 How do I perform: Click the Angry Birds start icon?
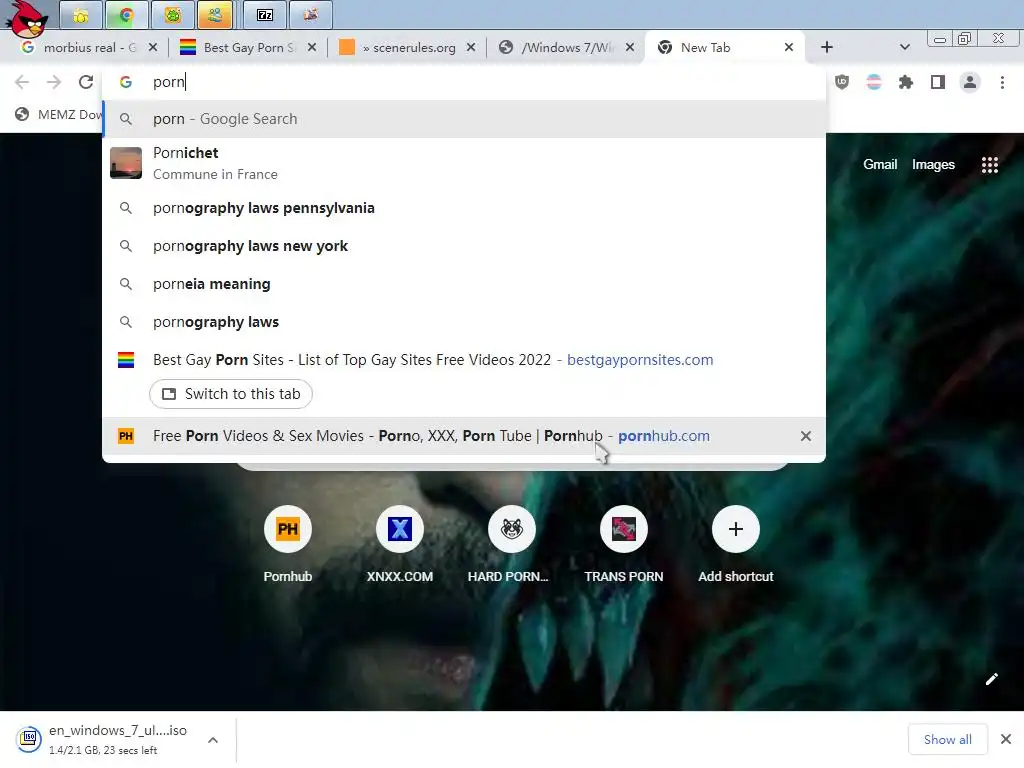[x=27, y=20]
